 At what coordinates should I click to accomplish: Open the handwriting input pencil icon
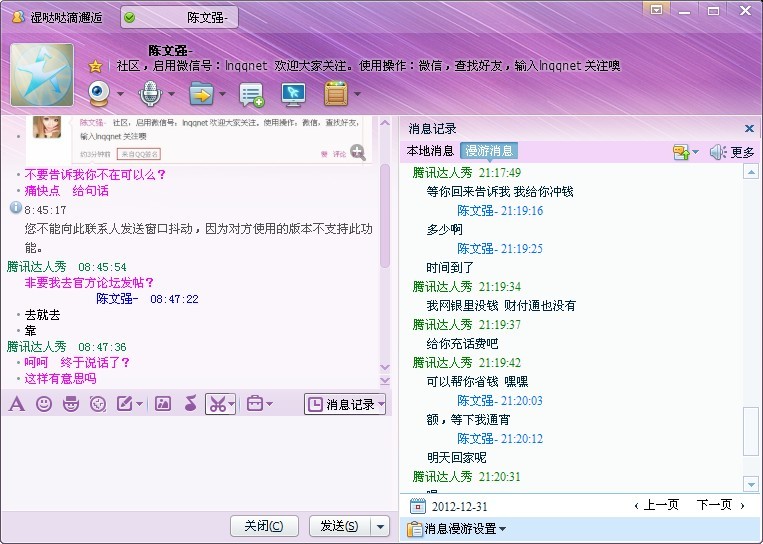pyautogui.click(x=125, y=404)
